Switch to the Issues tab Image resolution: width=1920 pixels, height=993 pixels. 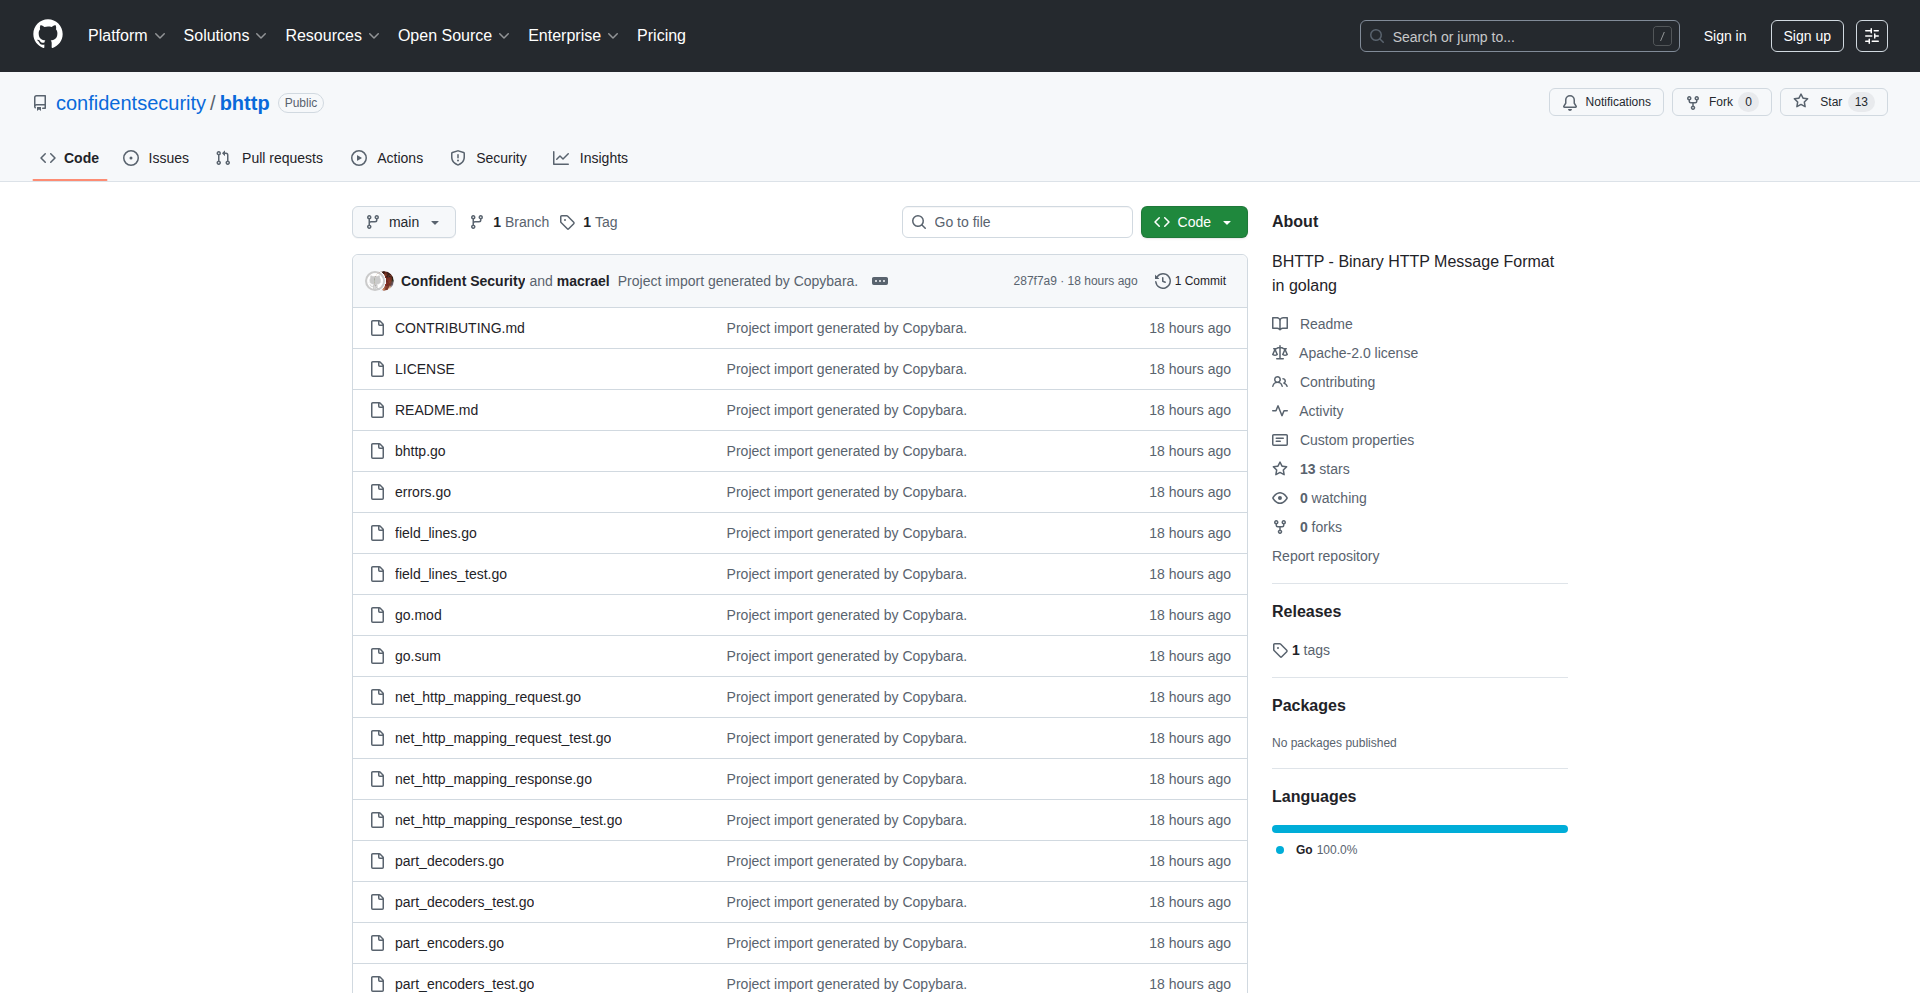point(156,158)
